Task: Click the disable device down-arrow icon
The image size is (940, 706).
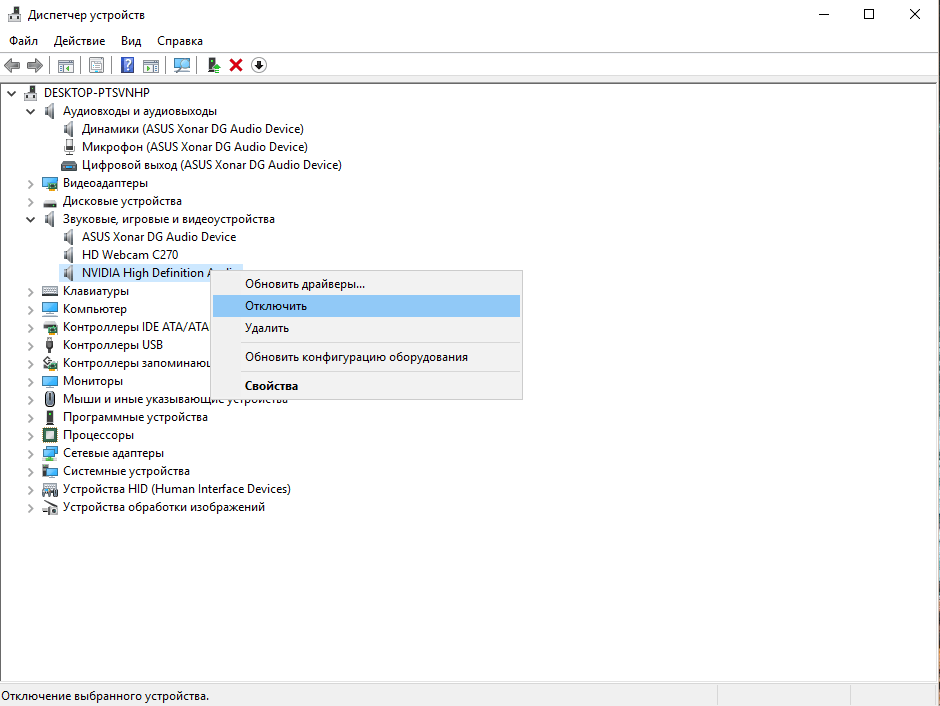Action: tap(259, 65)
